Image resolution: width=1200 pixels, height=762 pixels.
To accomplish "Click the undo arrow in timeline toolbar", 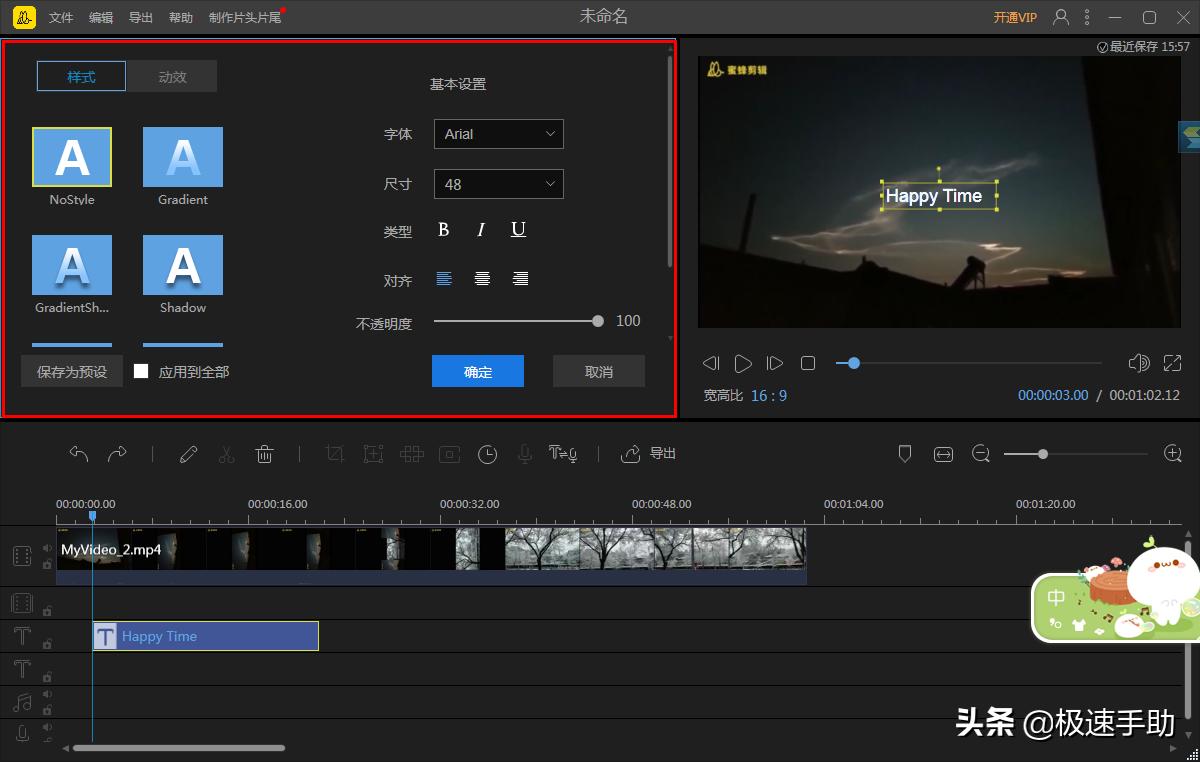I will [79, 454].
